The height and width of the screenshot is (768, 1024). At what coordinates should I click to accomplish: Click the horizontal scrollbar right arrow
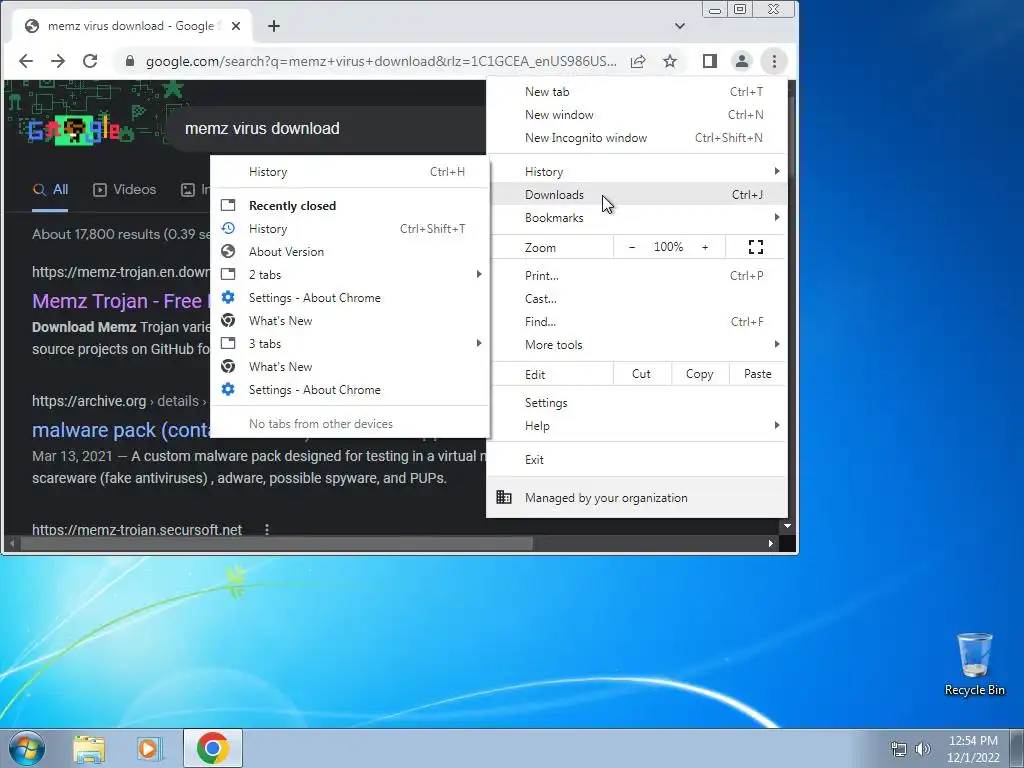coord(771,543)
